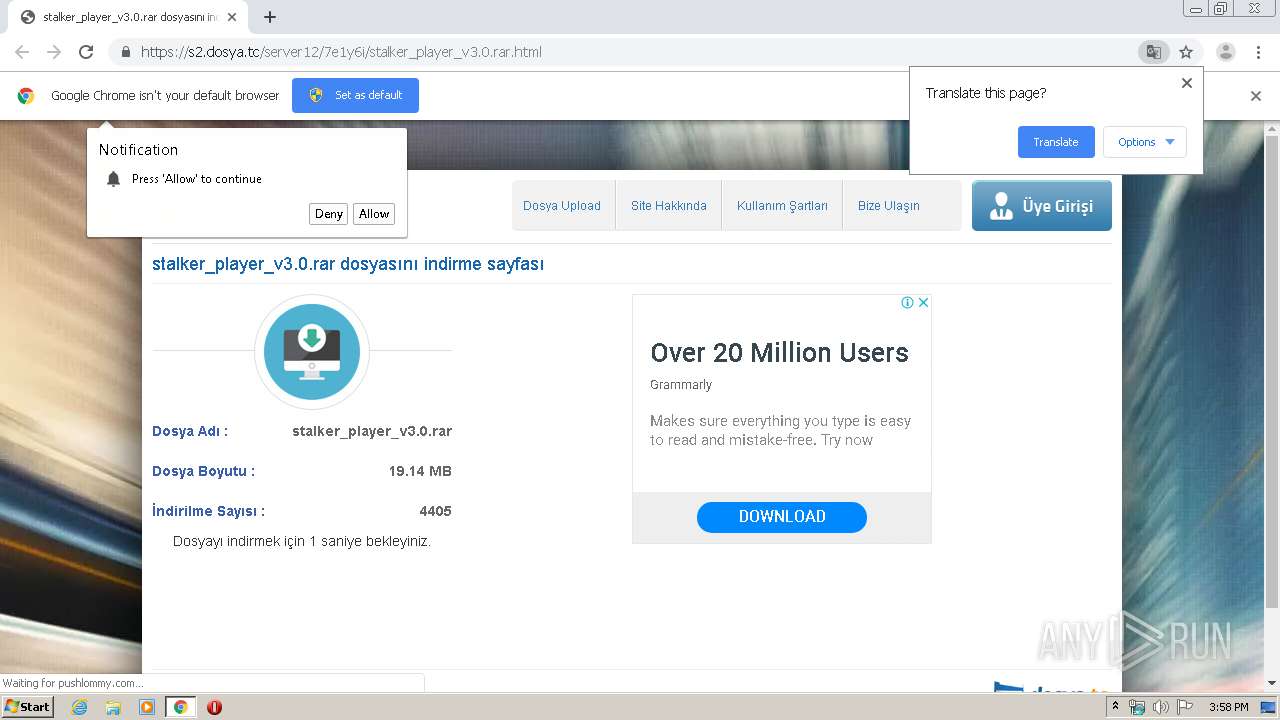Click the download monitor icon

(x=312, y=352)
